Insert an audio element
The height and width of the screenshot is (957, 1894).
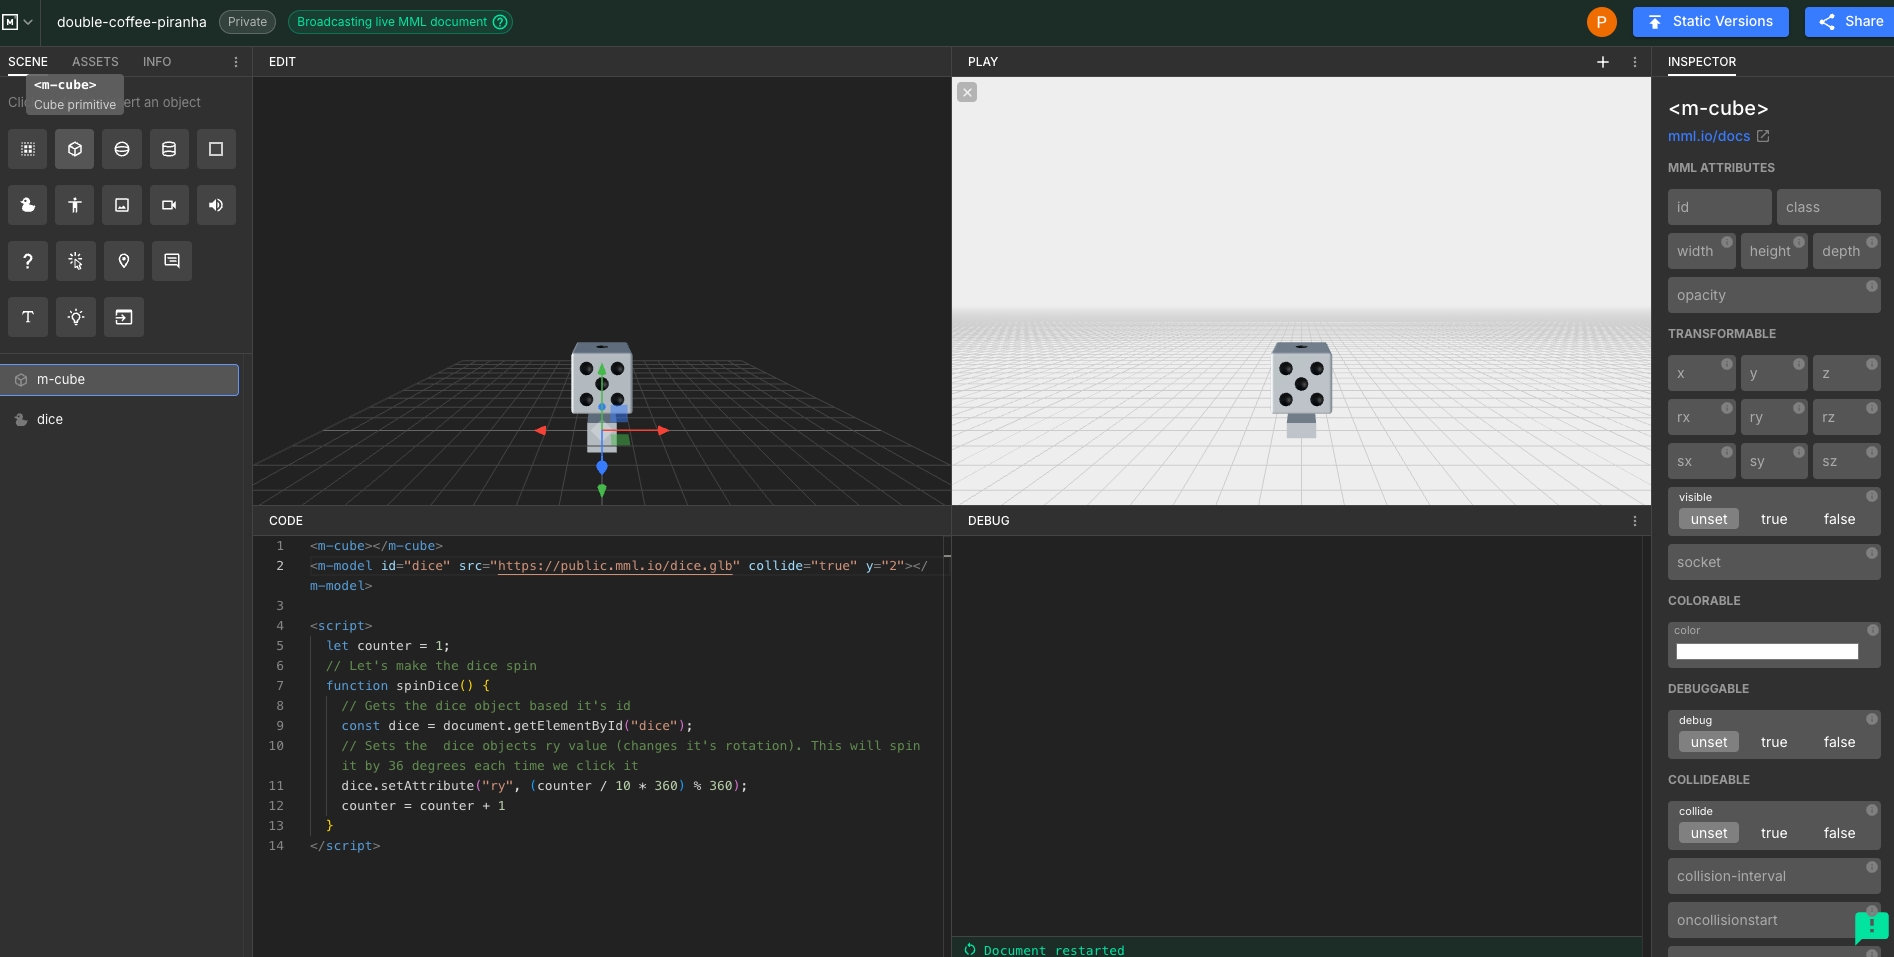tap(216, 205)
